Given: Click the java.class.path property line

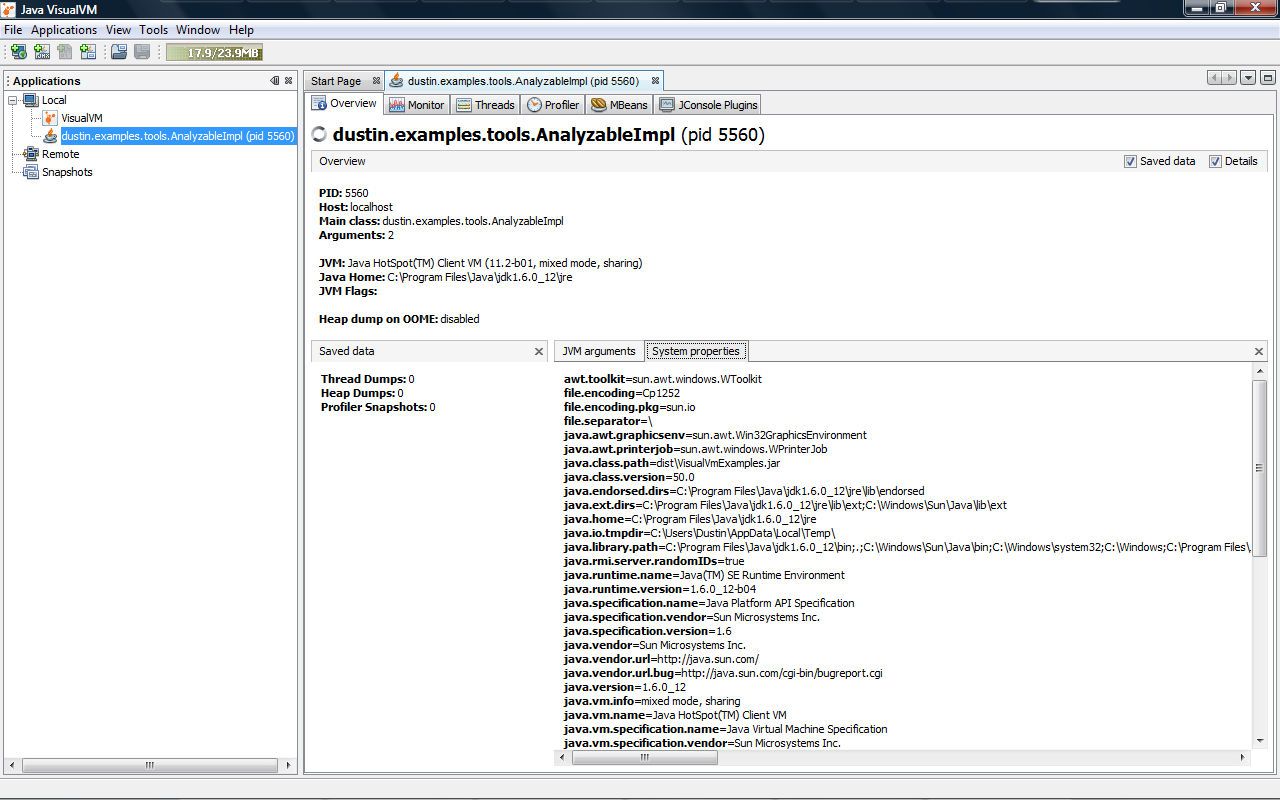Looking at the screenshot, I should click(672, 463).
